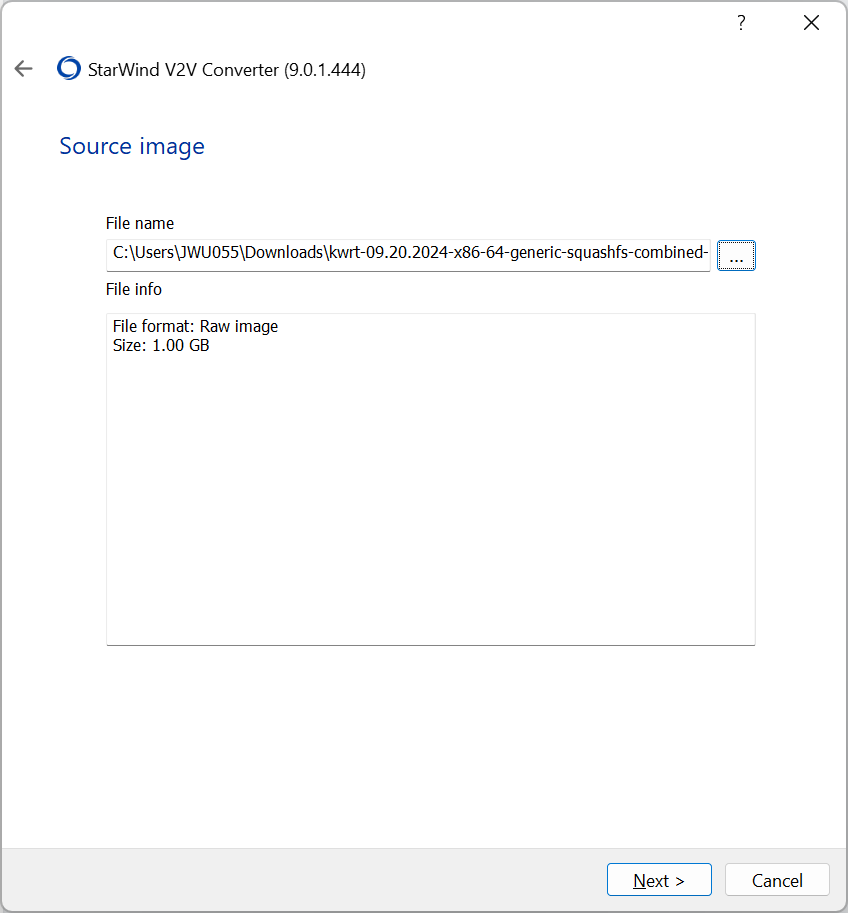Screen dimensions: 848x913
Task: Click into the File name path field
Action: [x=408, y=254]
